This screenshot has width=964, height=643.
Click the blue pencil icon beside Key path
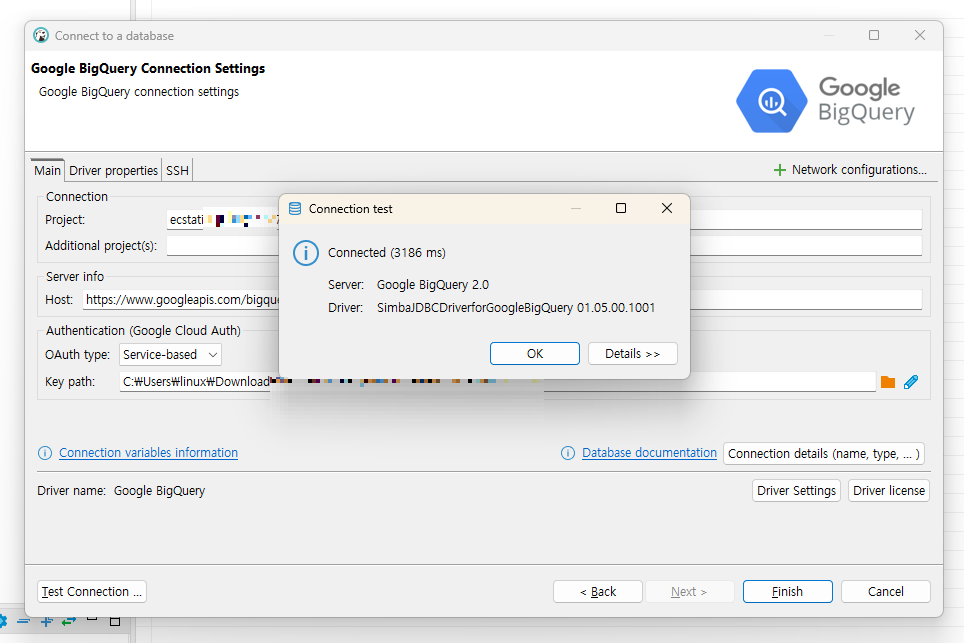911,382
